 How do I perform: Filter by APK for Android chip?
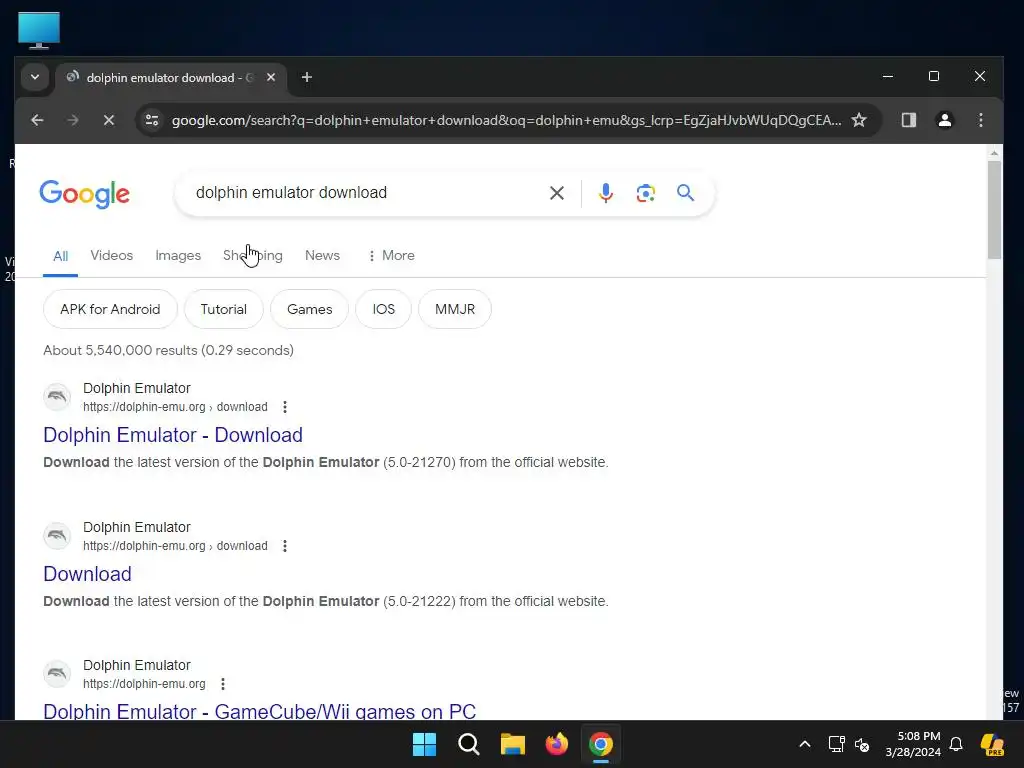pyautogui.click(x=110, y=309)
